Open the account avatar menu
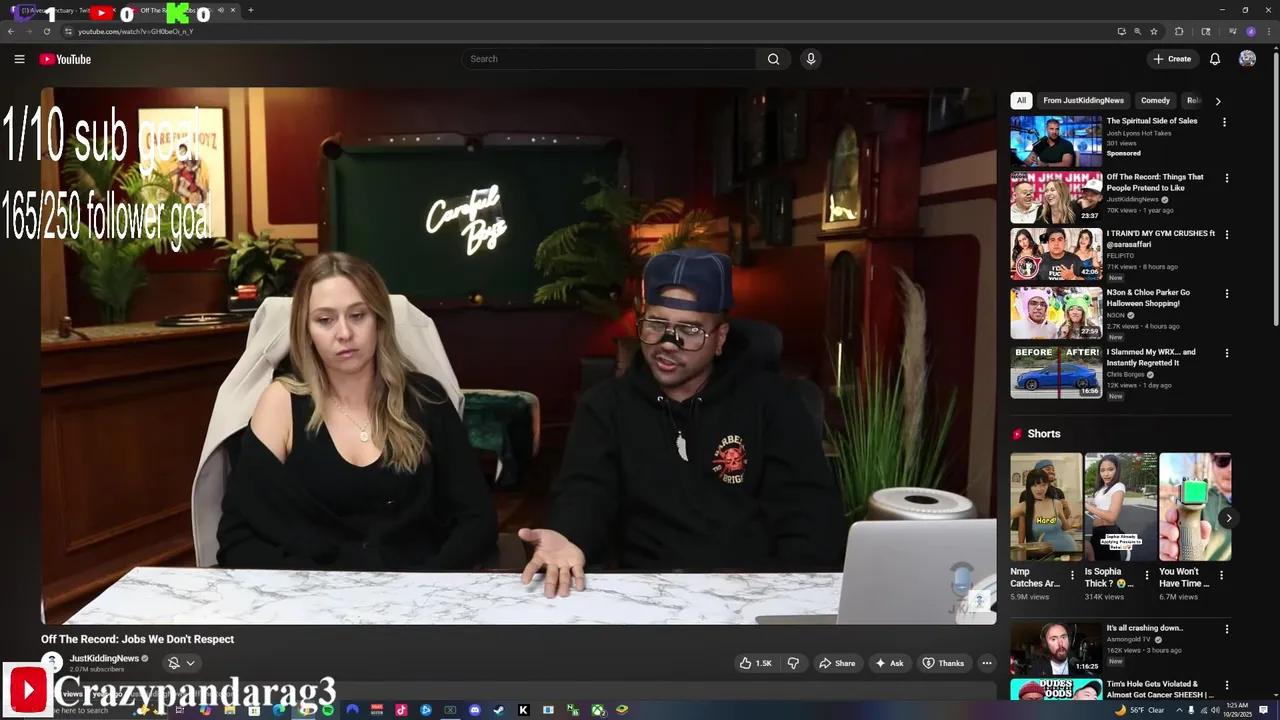The image size is (1280, 720). pyautogui.click(x=1247, y=59)
